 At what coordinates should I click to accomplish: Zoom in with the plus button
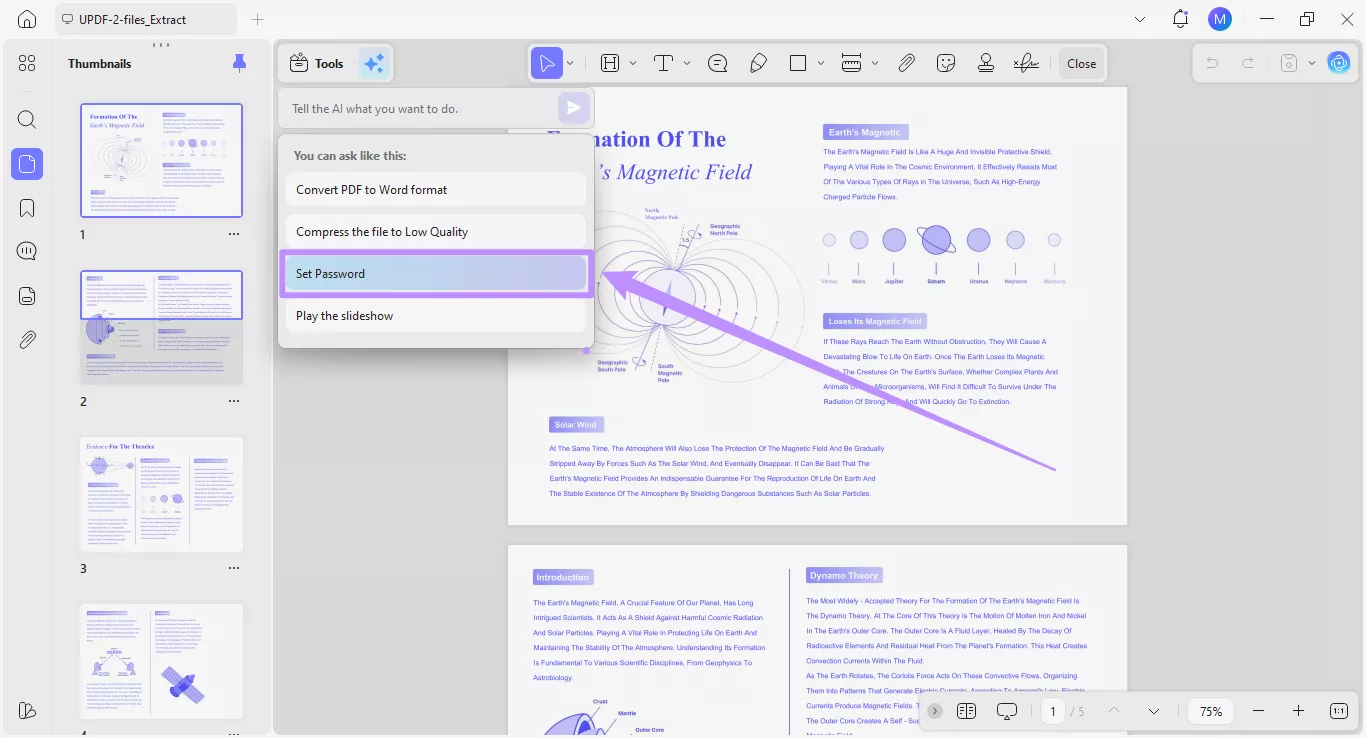tap(1298, 711)
